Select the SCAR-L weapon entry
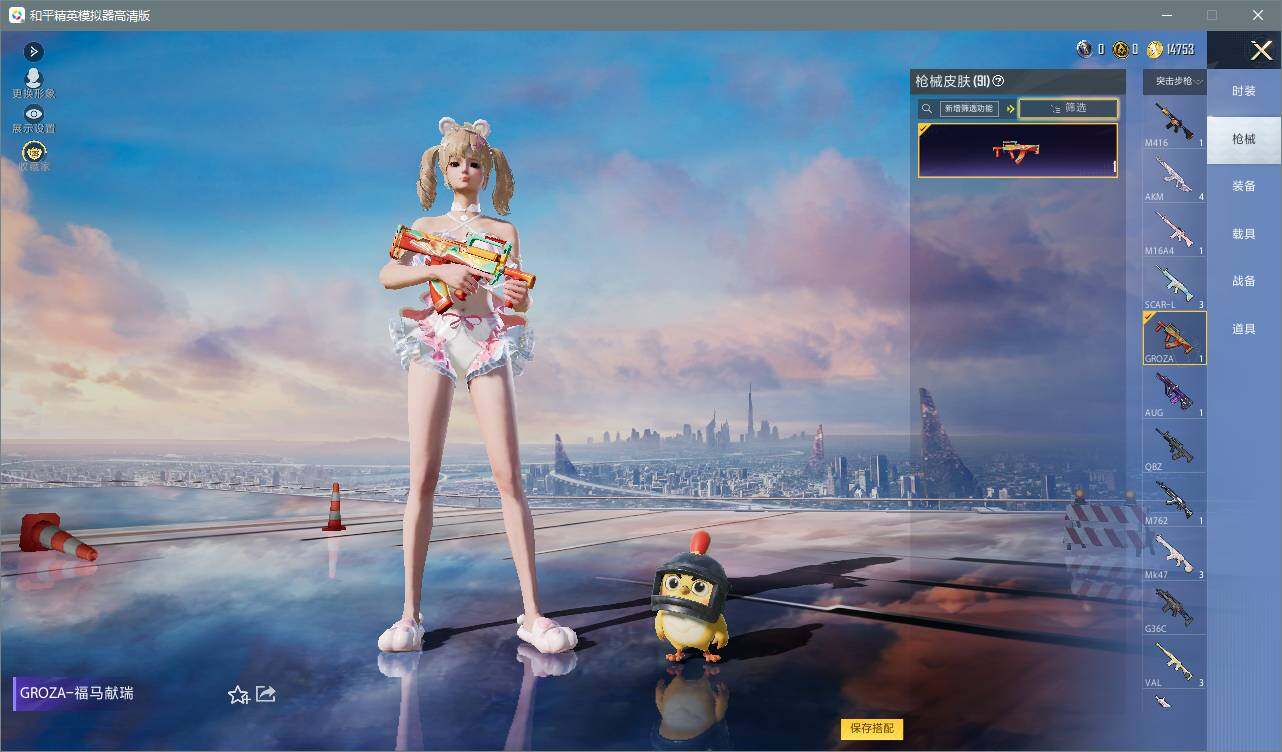1282x752 pixels. (1175, 285)
